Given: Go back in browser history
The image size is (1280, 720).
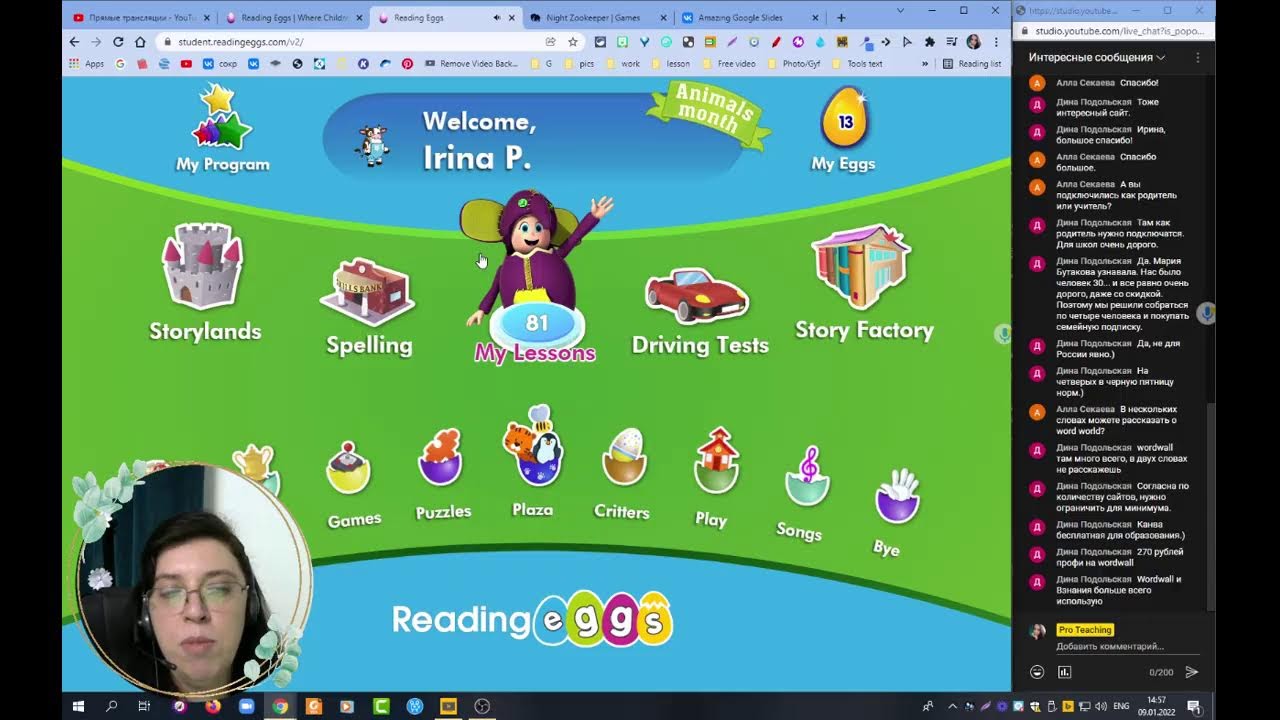Looking at the screenshot, I should click(x=74, y=42).
